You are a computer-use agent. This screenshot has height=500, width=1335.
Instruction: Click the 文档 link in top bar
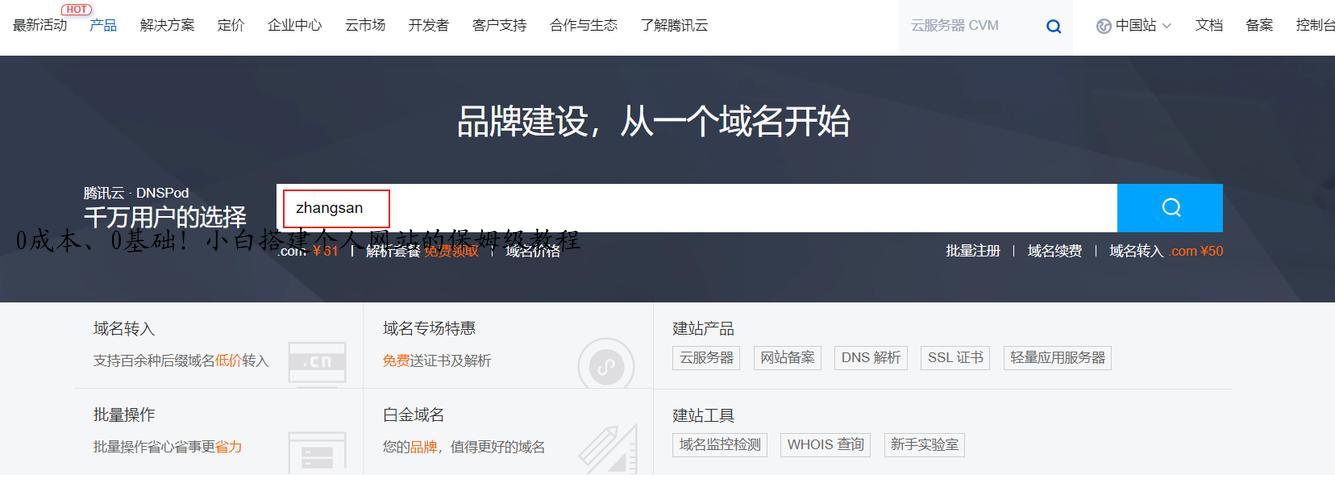(x=1209, y=25)
